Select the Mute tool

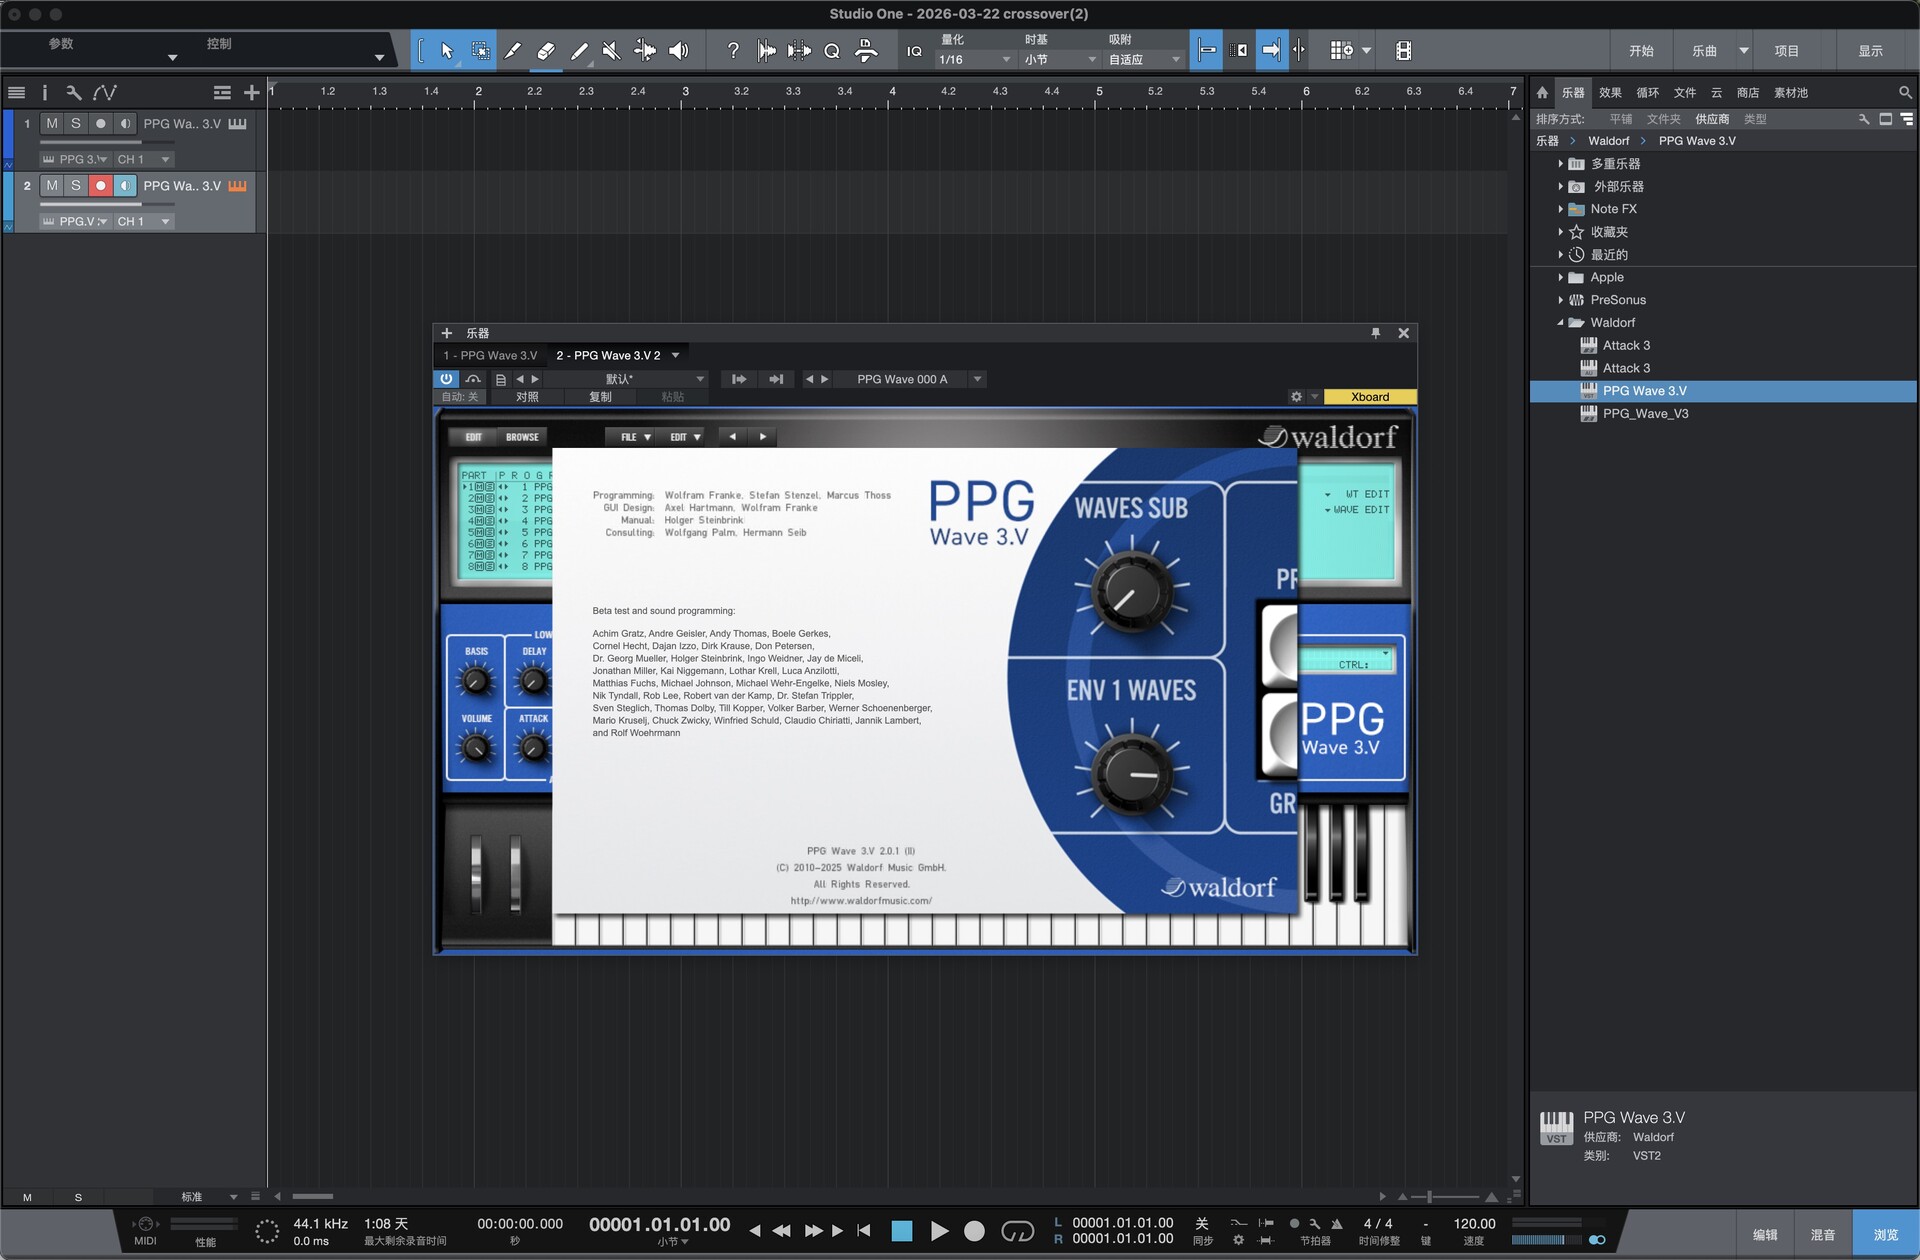611,51
